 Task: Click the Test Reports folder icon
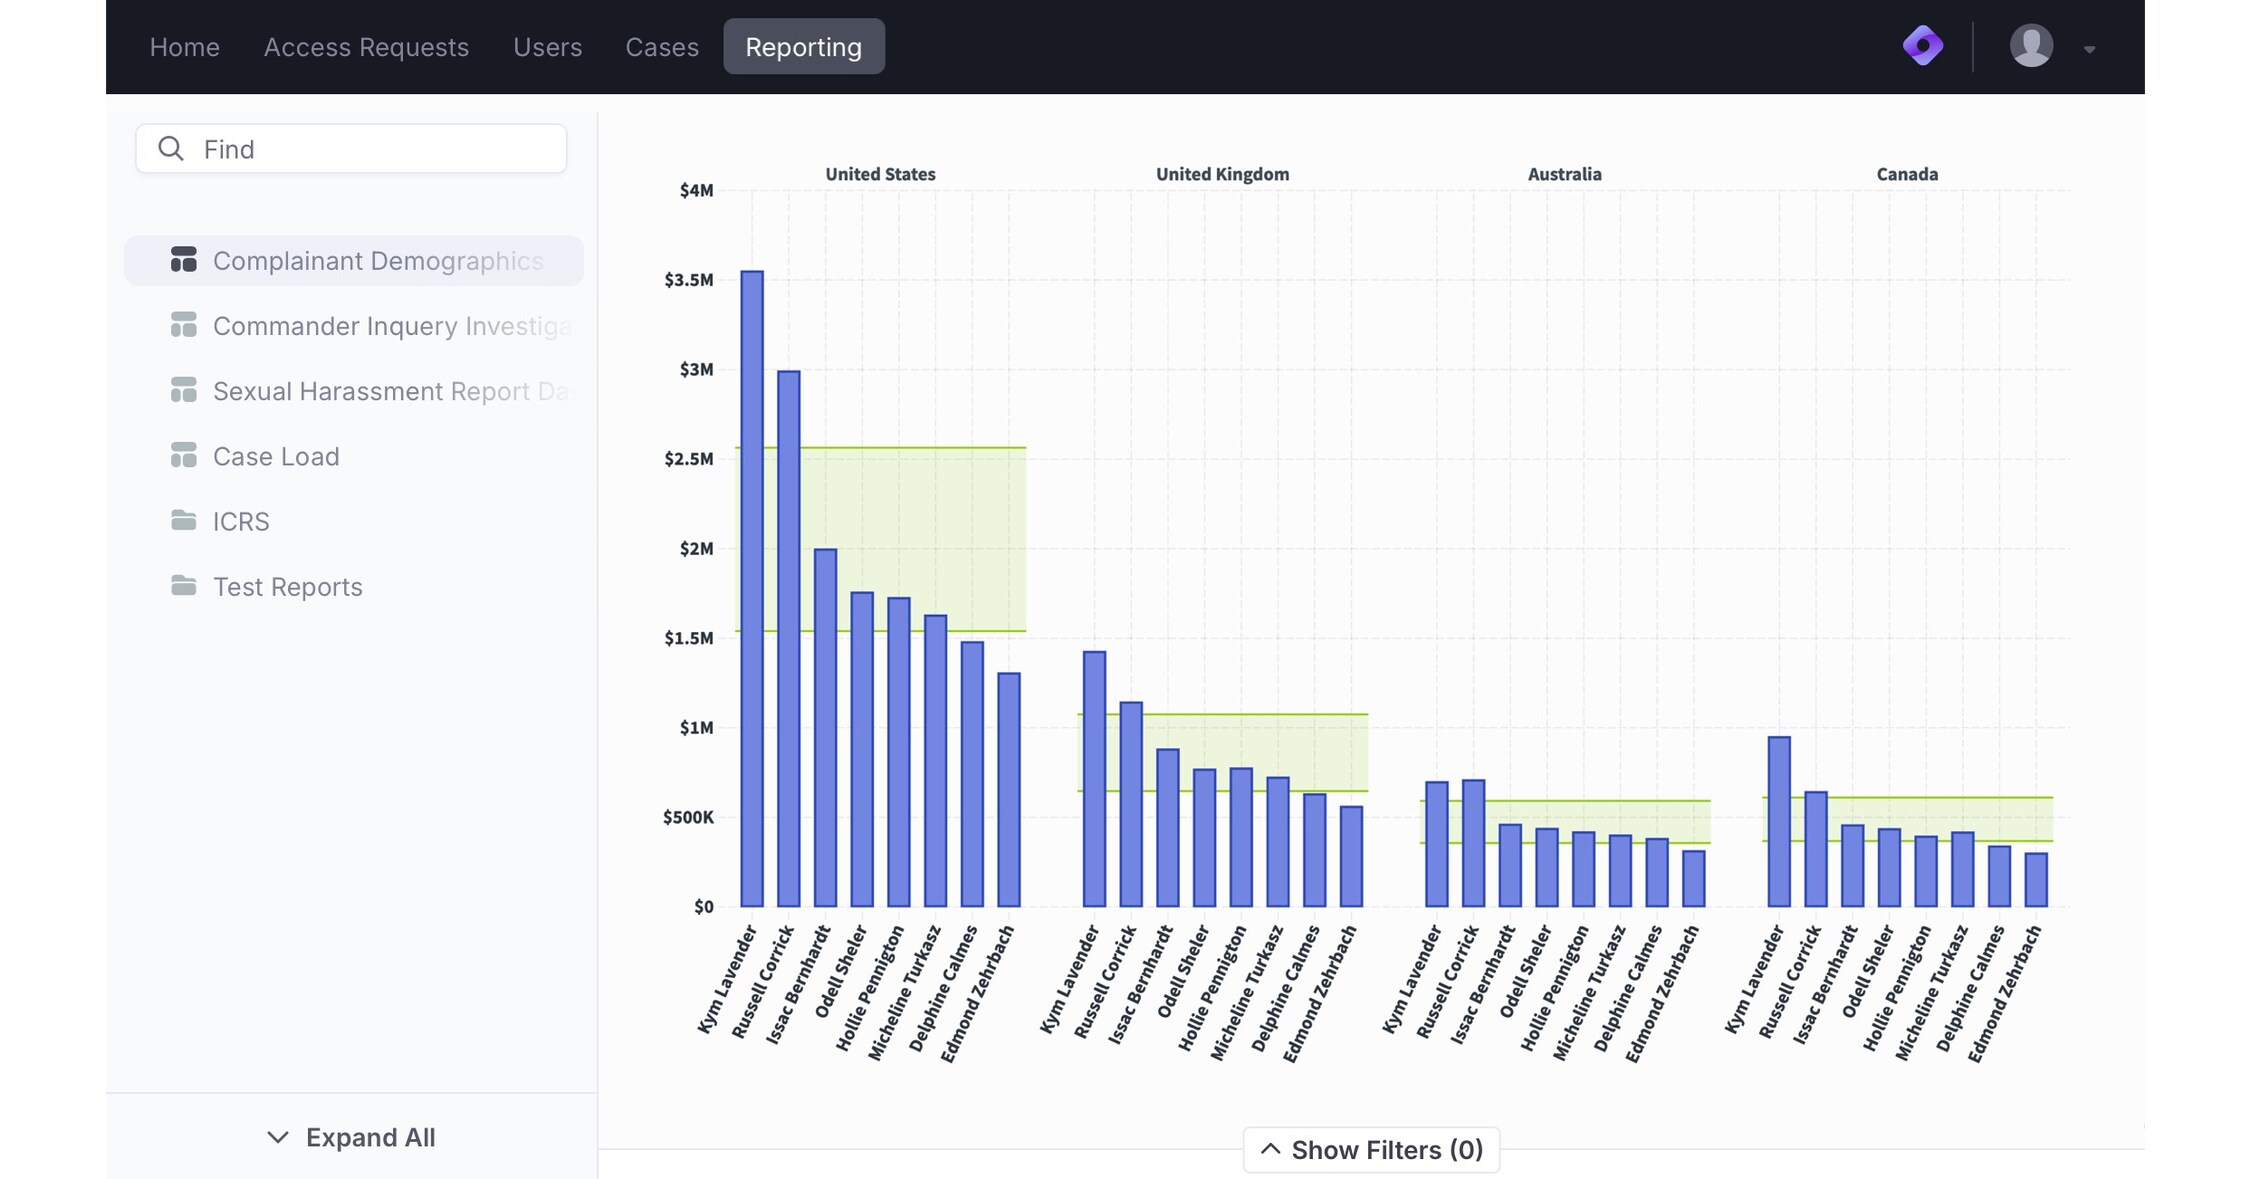(x=183, y=586)
